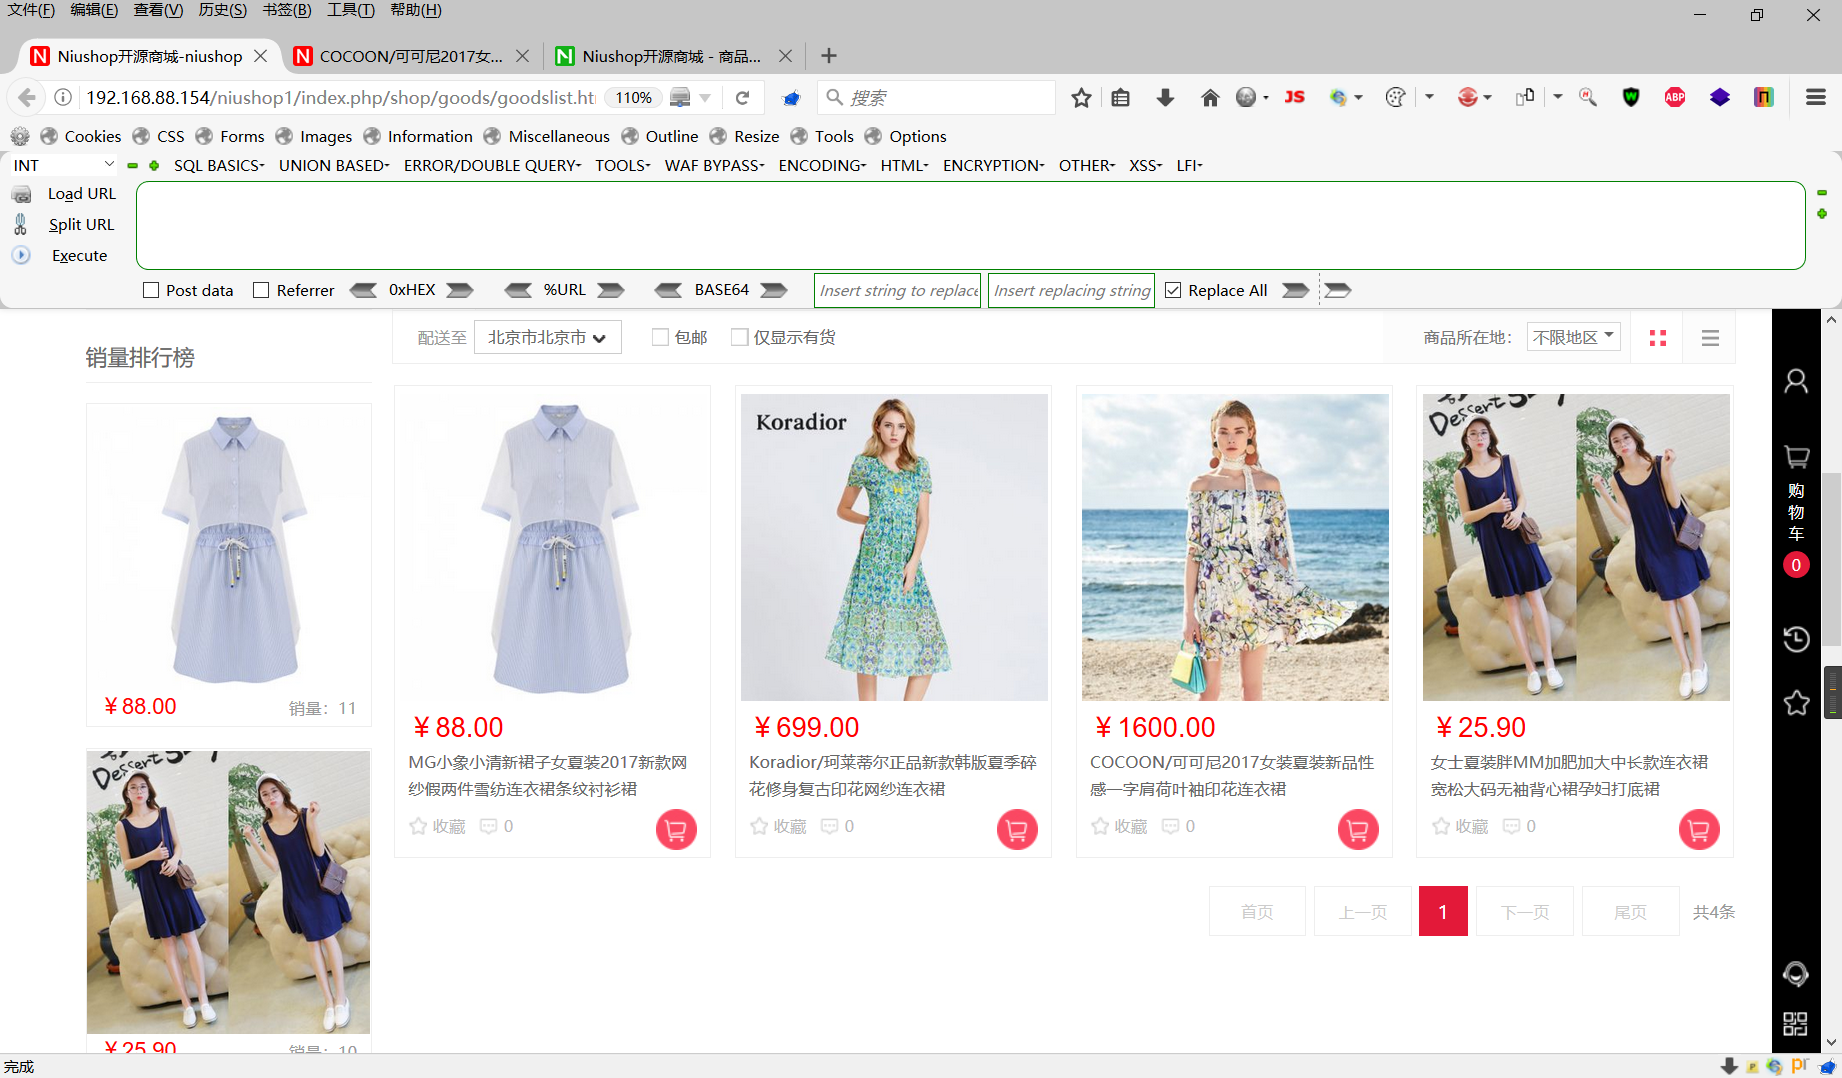This screenshot has width=1842, height=1078.
Task: Click the 下一页 pagination button
Action: (1524, 911)
